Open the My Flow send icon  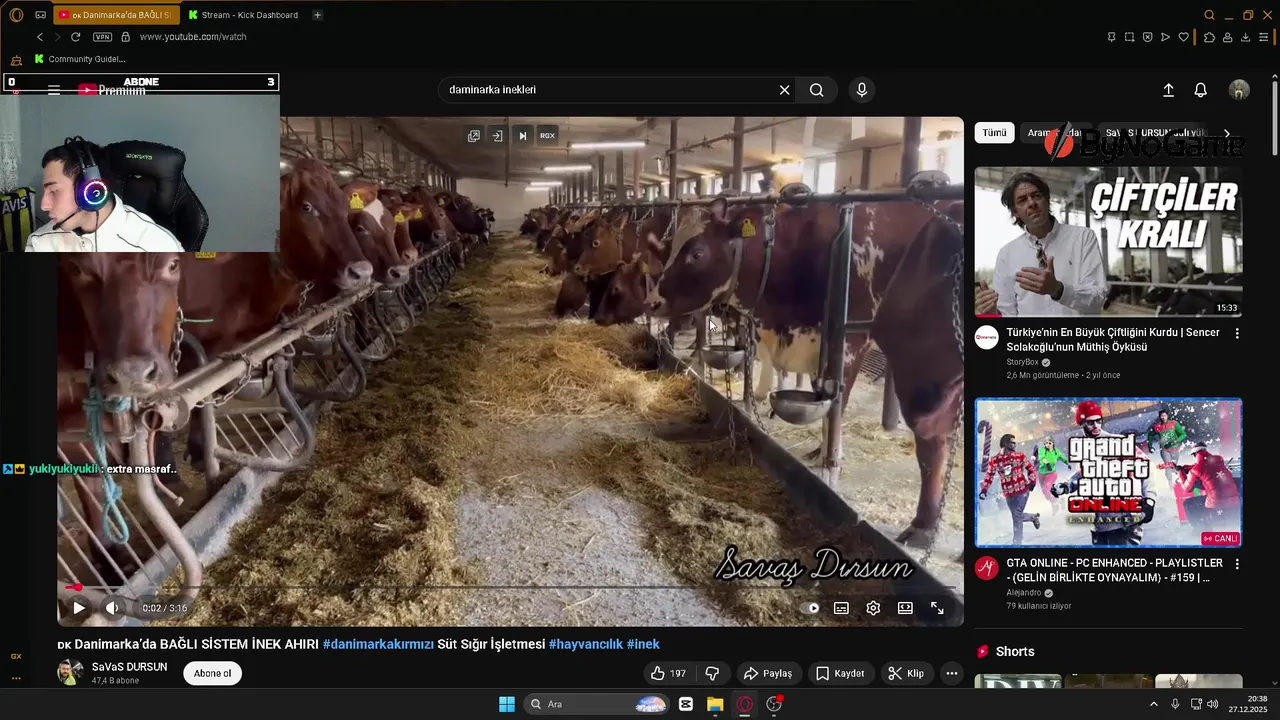coord(1165,37)
